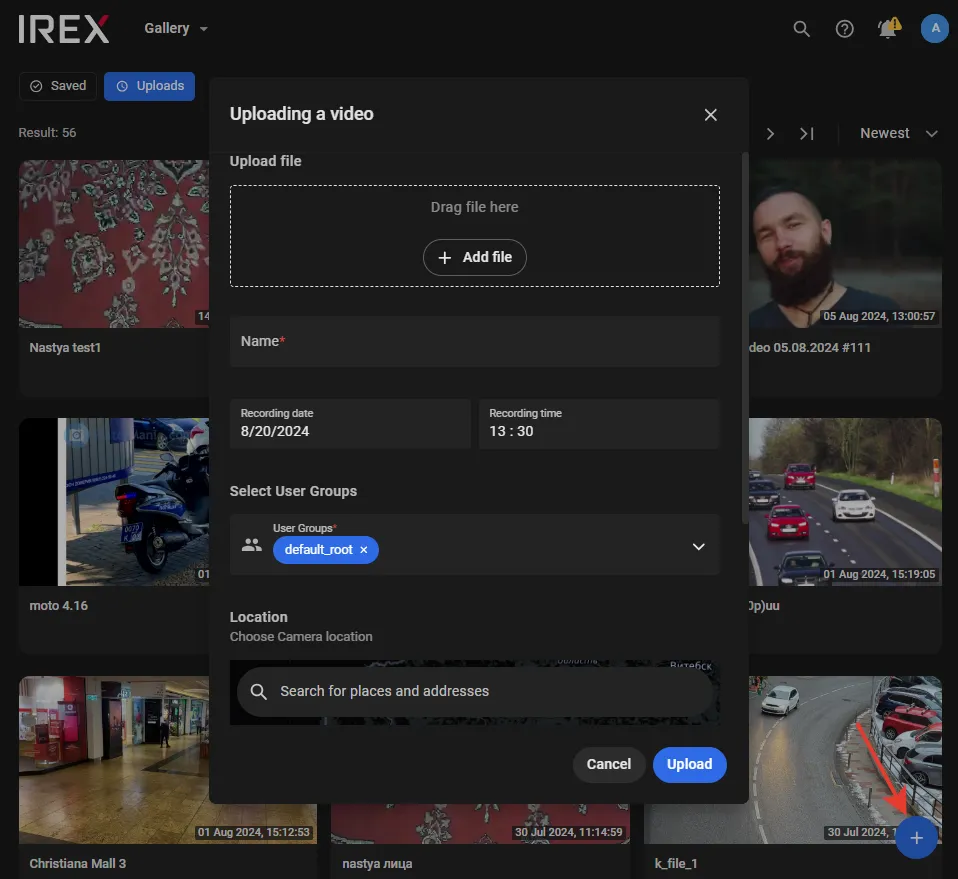Click the k_file_1 title
Viewport: 958px width, 879px height.
coord(676,863)
